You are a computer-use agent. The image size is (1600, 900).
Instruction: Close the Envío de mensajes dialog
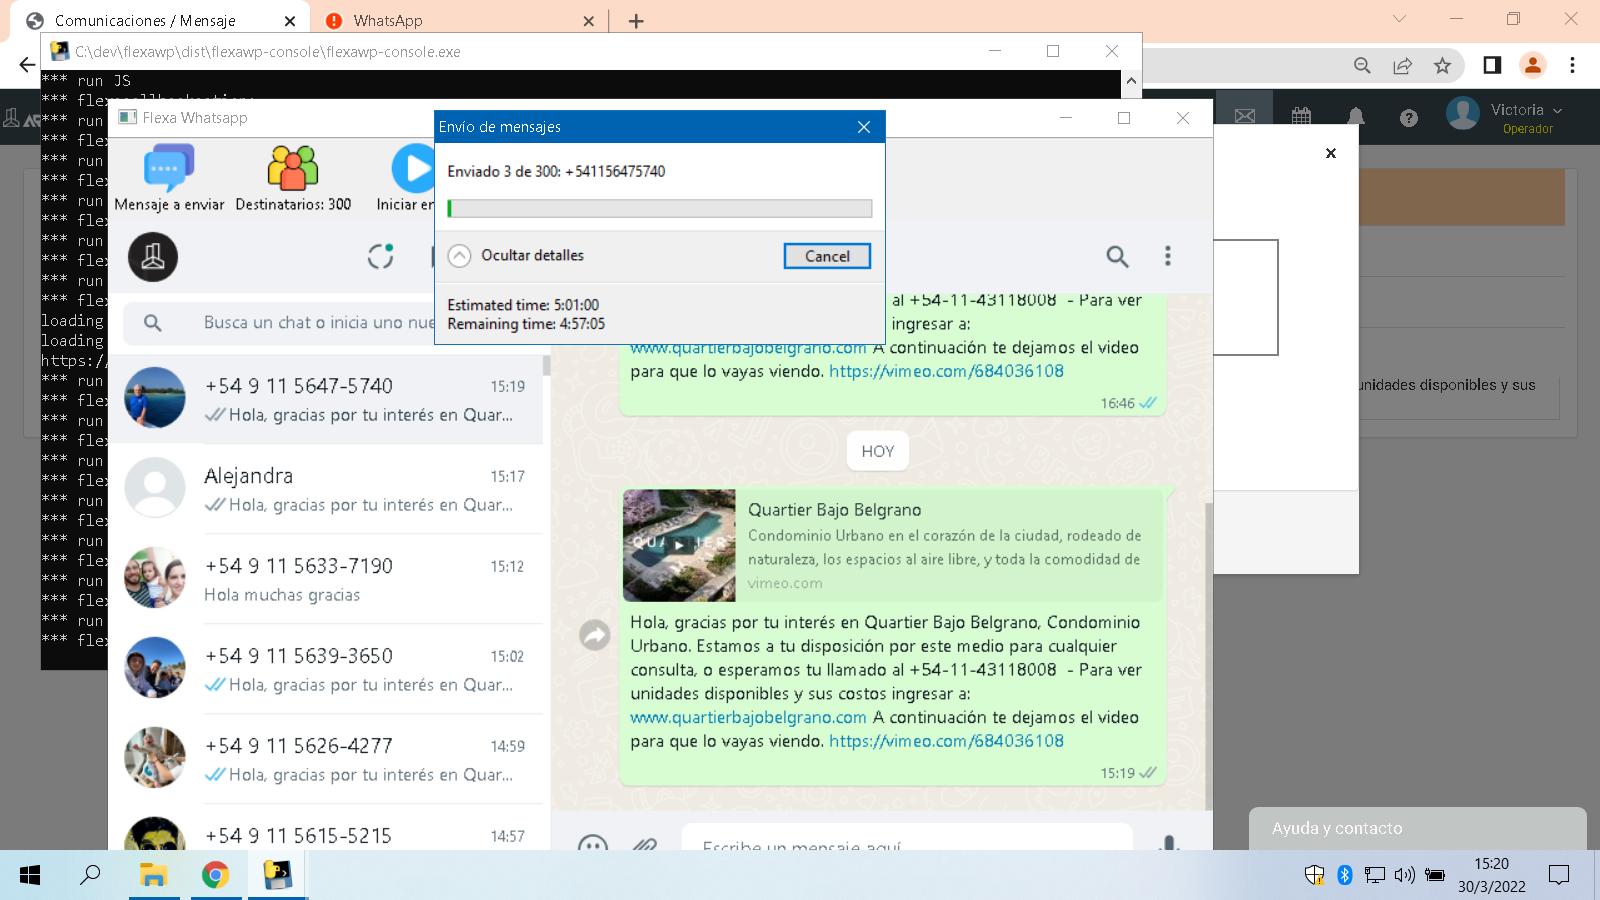click(864, 127)
